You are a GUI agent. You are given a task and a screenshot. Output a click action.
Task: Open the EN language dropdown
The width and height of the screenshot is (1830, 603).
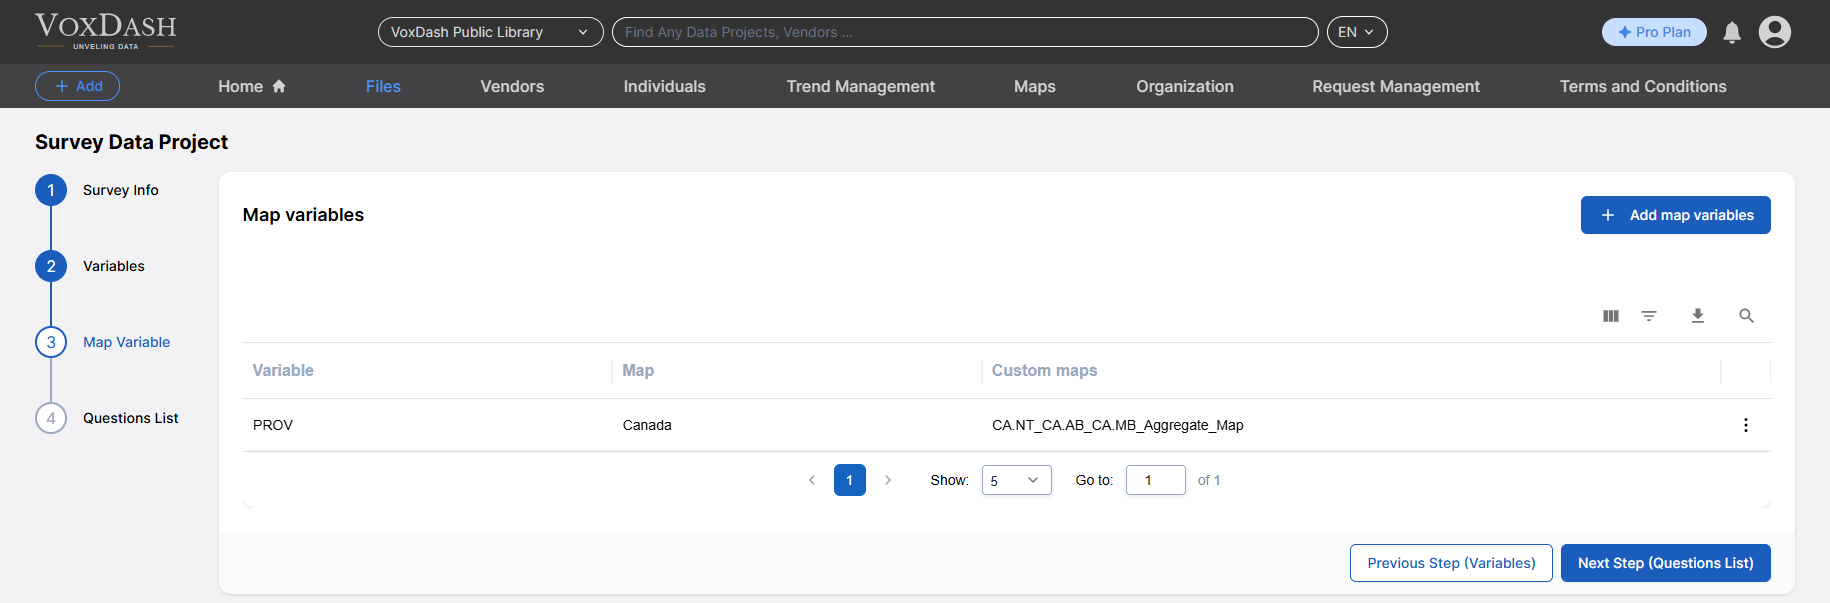click(x=1356, y=32)
